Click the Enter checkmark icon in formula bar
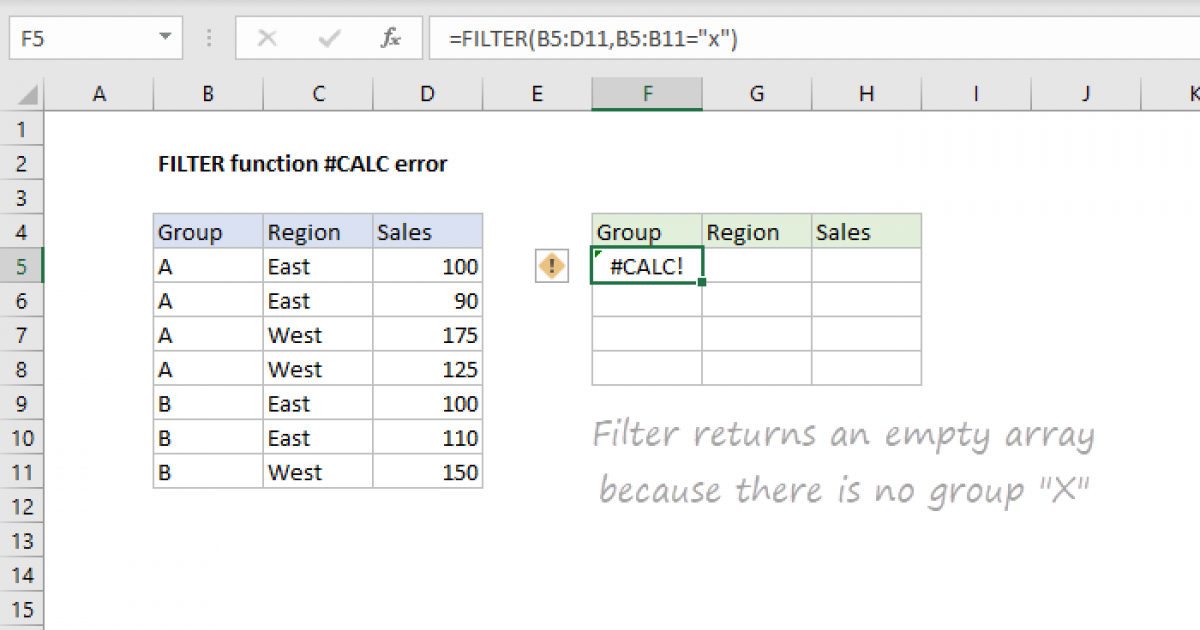This screenshot has height=630, width=1200. [329, 39]
